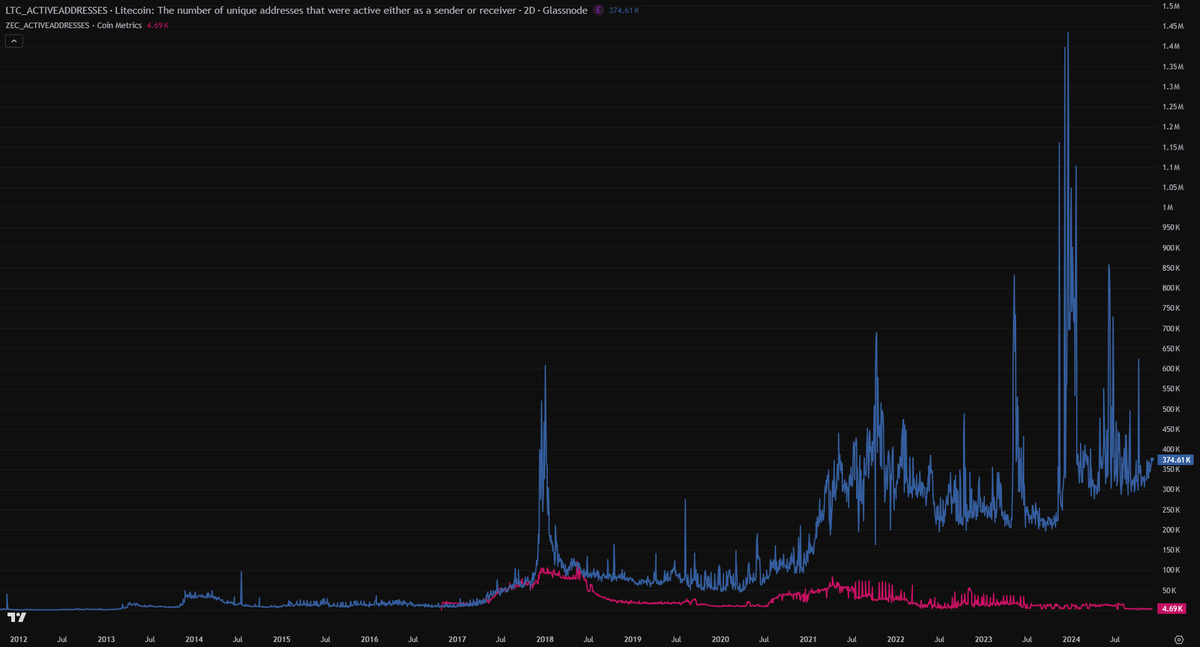
Task: Collapse the indicator legend with the chevron button
Action: point(14,41)
